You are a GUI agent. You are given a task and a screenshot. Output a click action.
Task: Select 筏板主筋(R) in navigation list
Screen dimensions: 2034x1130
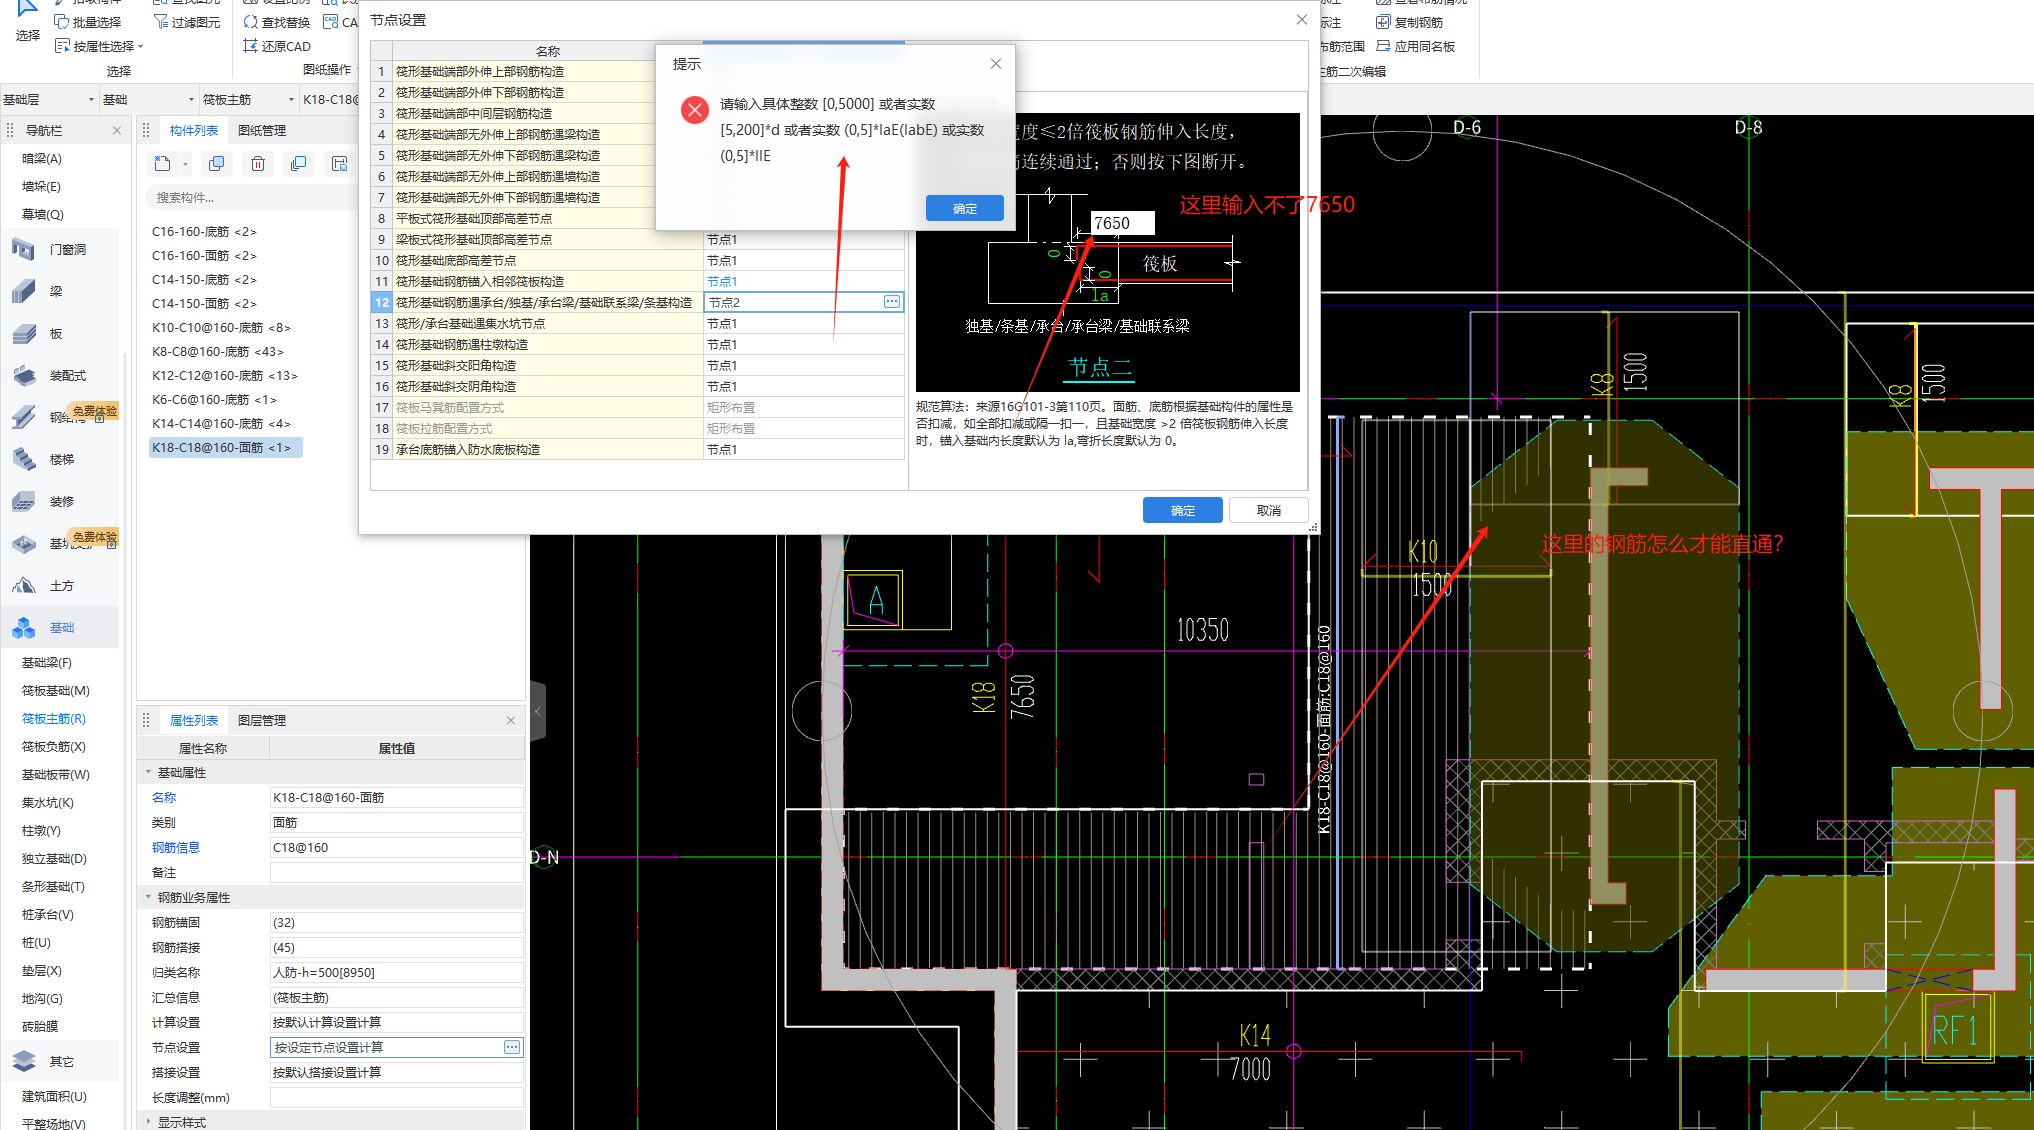point(54,718)
